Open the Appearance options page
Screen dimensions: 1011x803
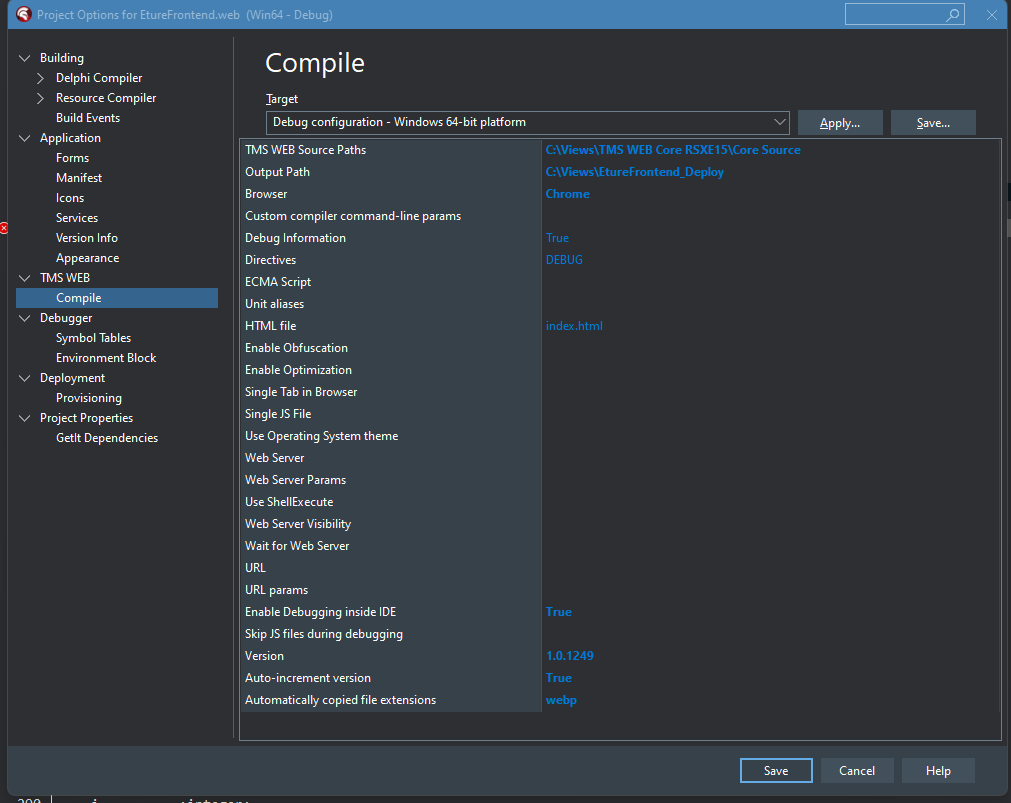pyautogui.click(x=87, y=258)
